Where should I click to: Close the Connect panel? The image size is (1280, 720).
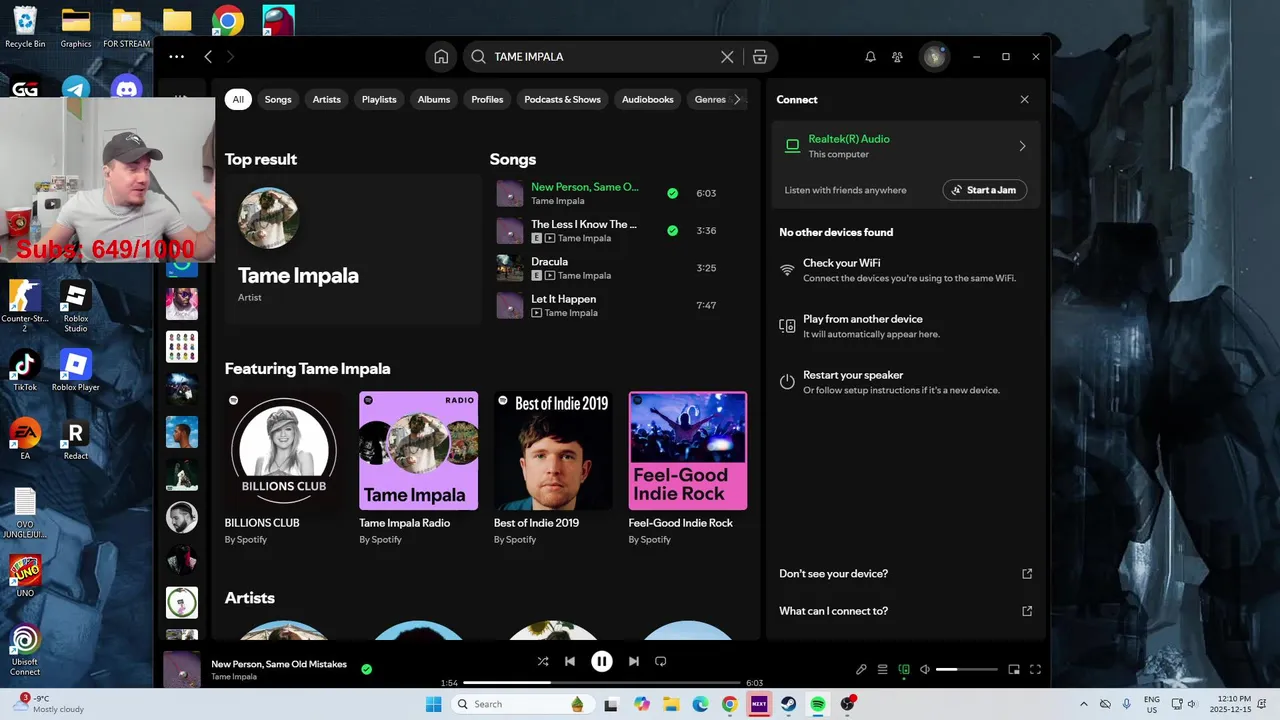tap(1024, 99)
